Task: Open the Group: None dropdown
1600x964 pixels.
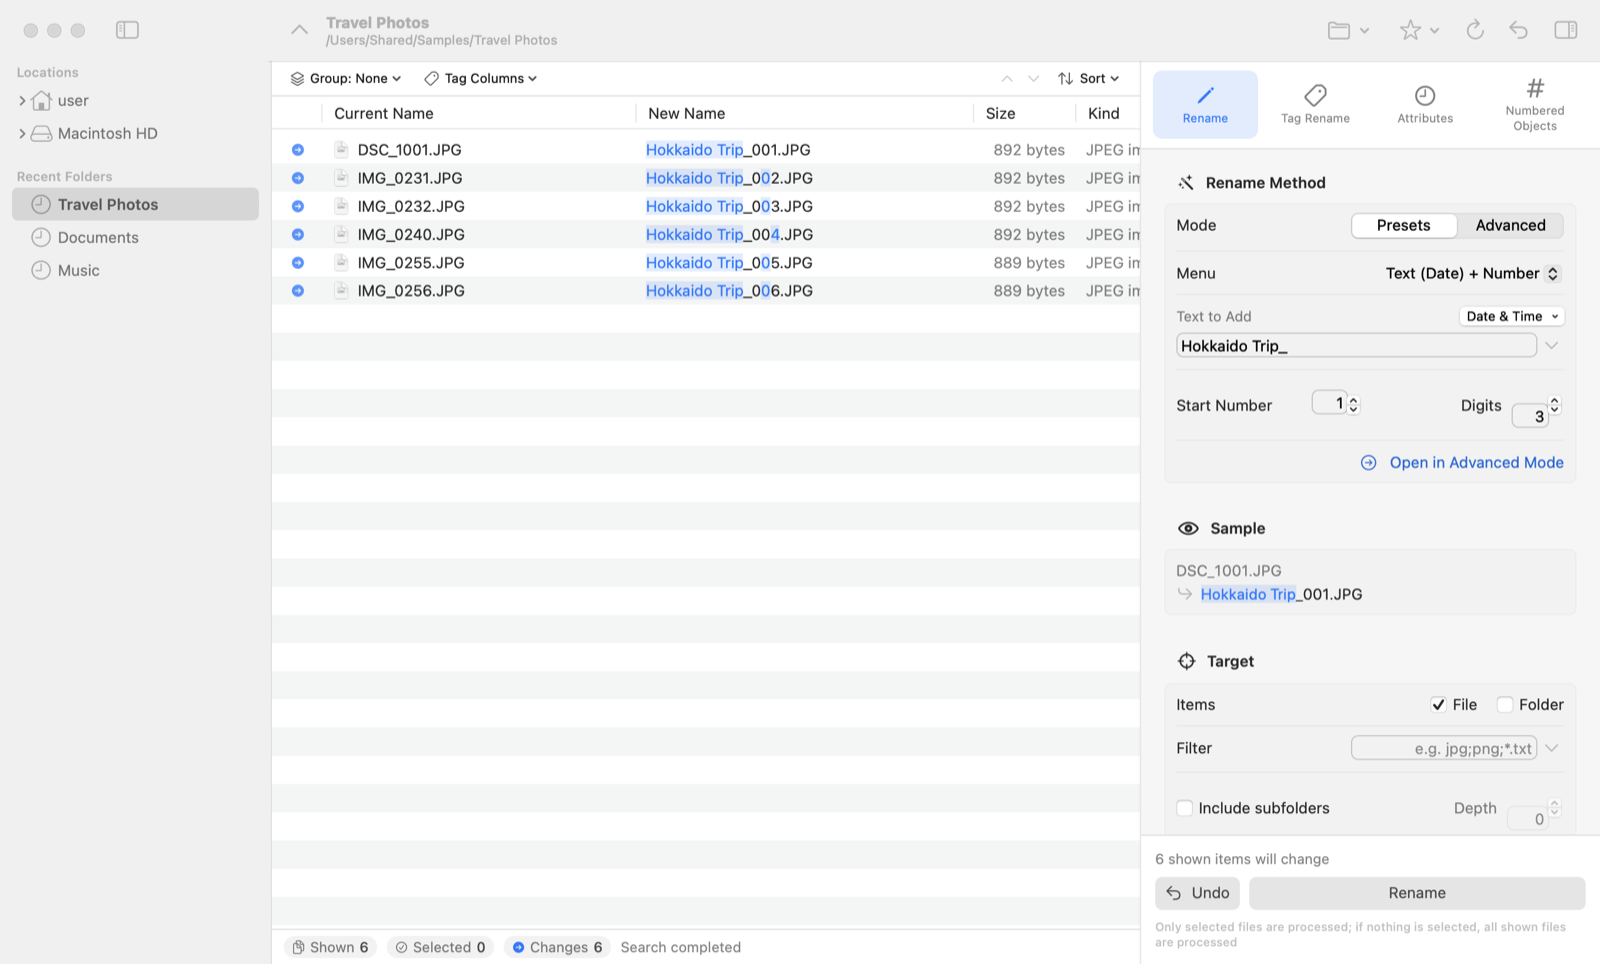Action: click(346, 78)
